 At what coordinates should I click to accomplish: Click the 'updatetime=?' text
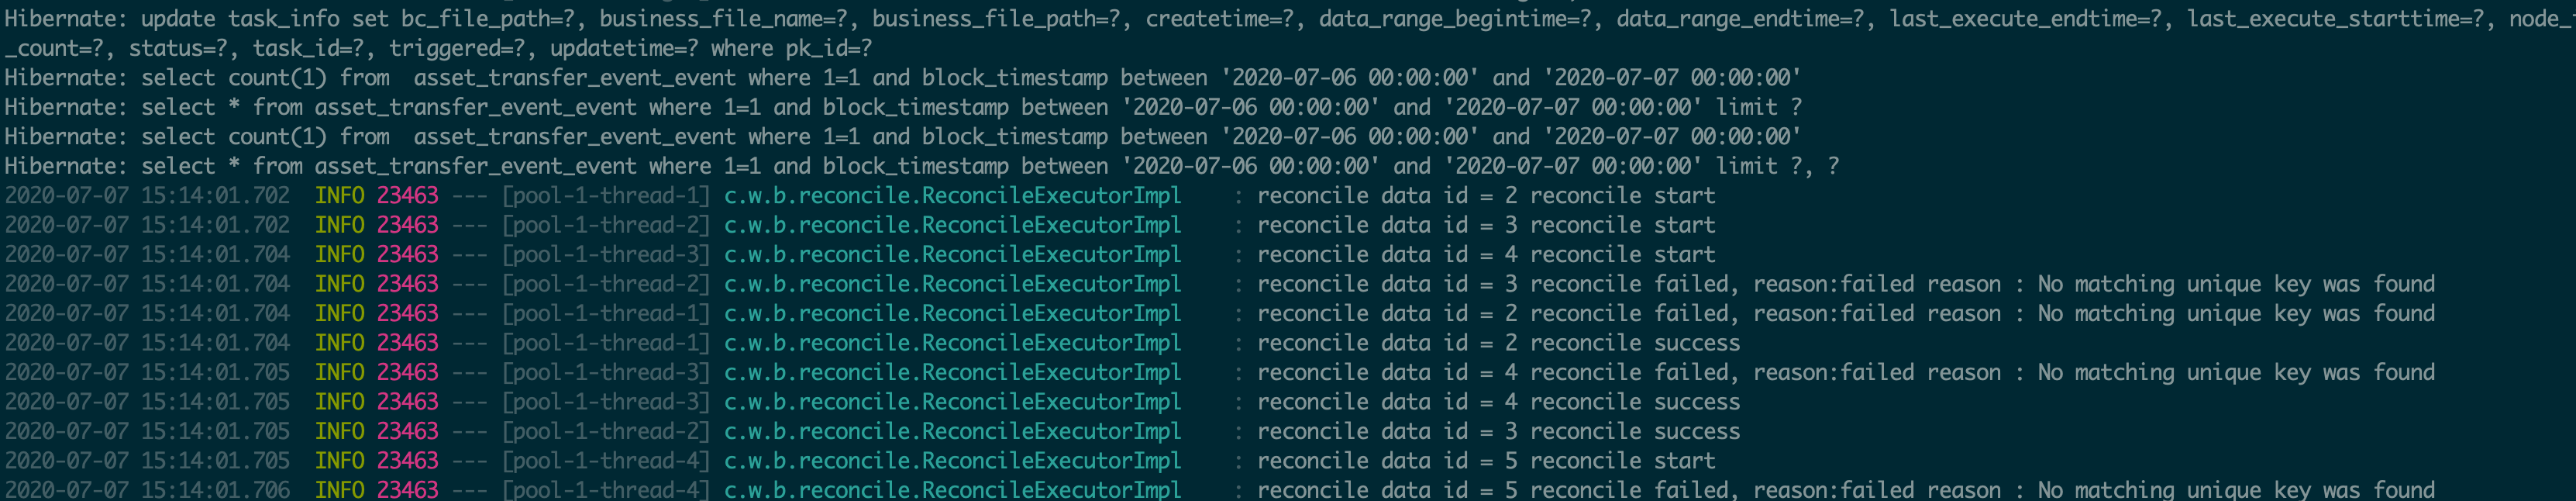tap(624, 48)
